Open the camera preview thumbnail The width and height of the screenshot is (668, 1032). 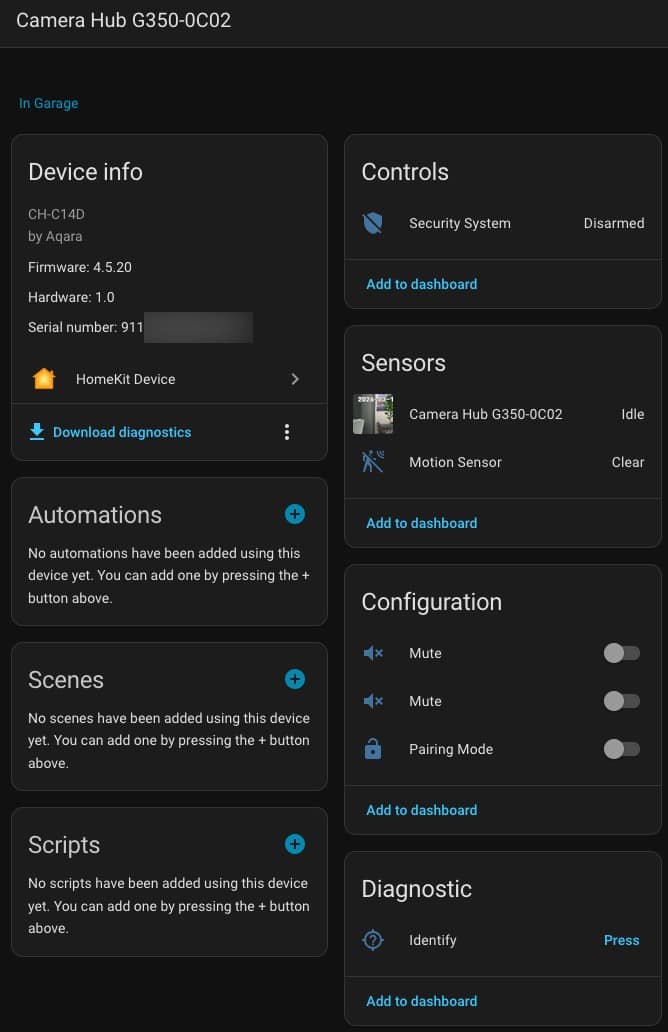coord(373,414)
